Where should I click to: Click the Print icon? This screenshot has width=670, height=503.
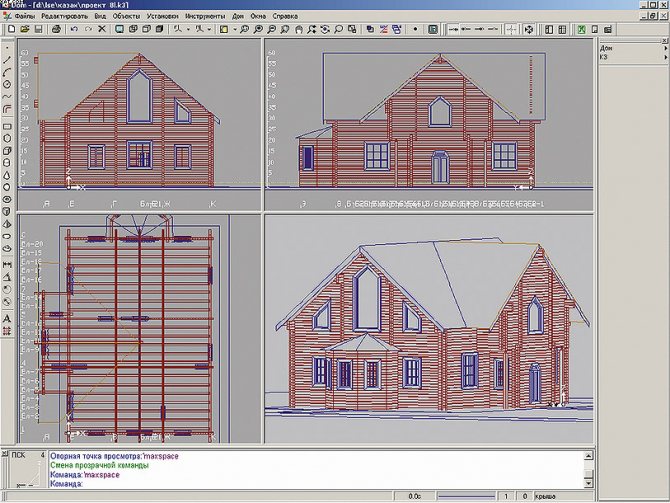point(56,29)
